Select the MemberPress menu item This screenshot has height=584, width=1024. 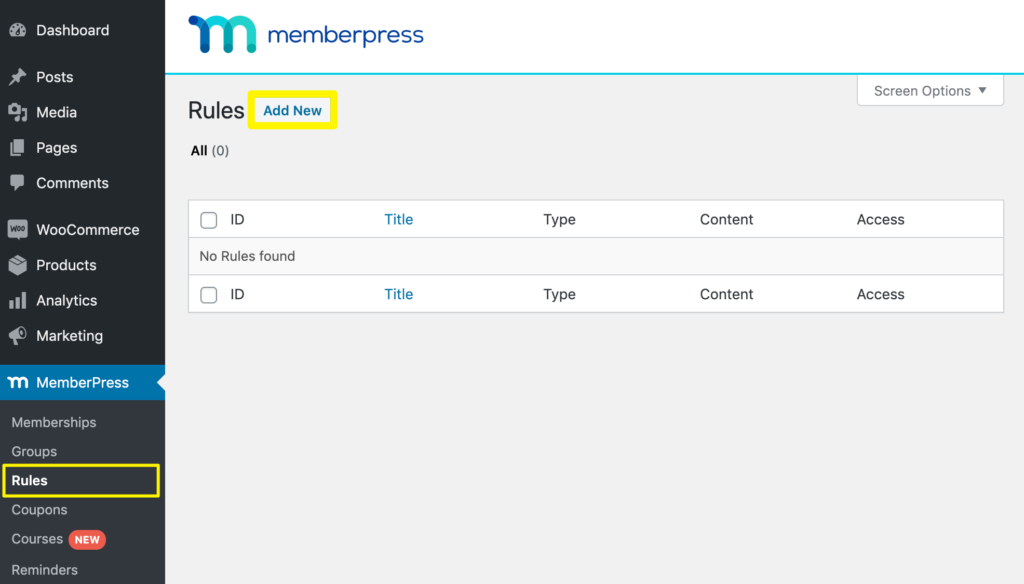coord(82,382)
